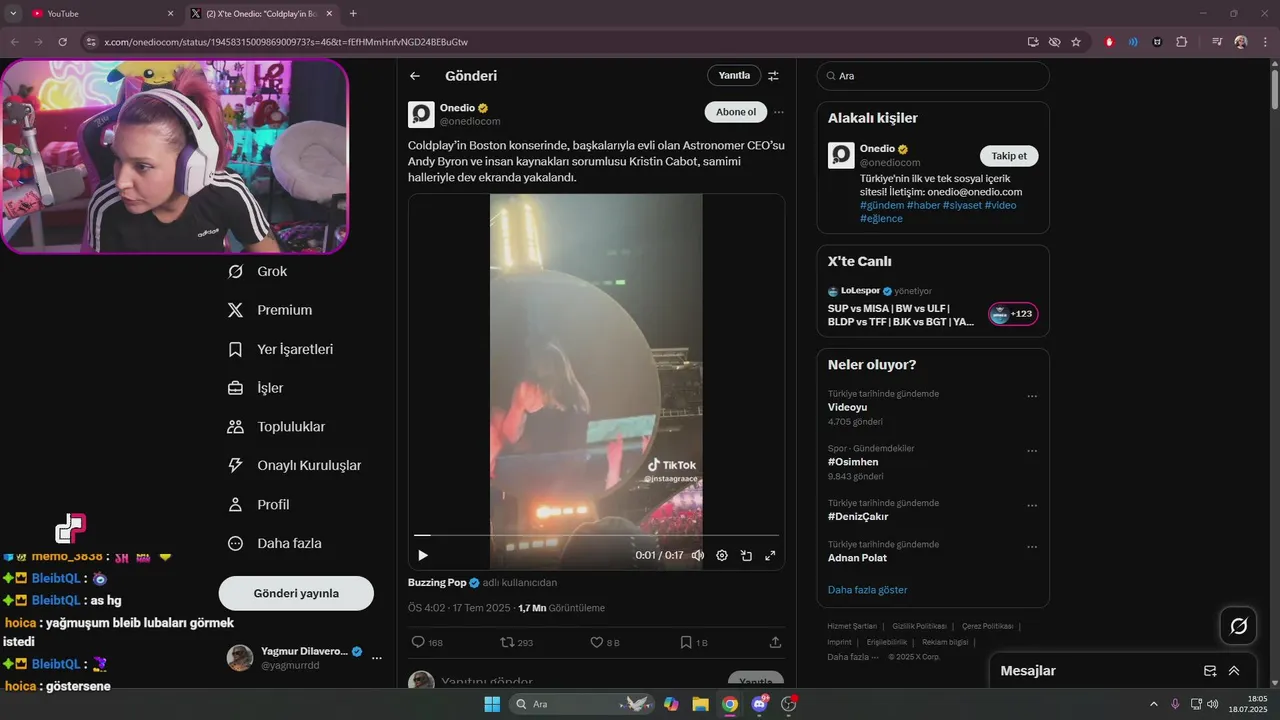Open the media control music icon
The image size is (1280, 720).
(1217, 42)
